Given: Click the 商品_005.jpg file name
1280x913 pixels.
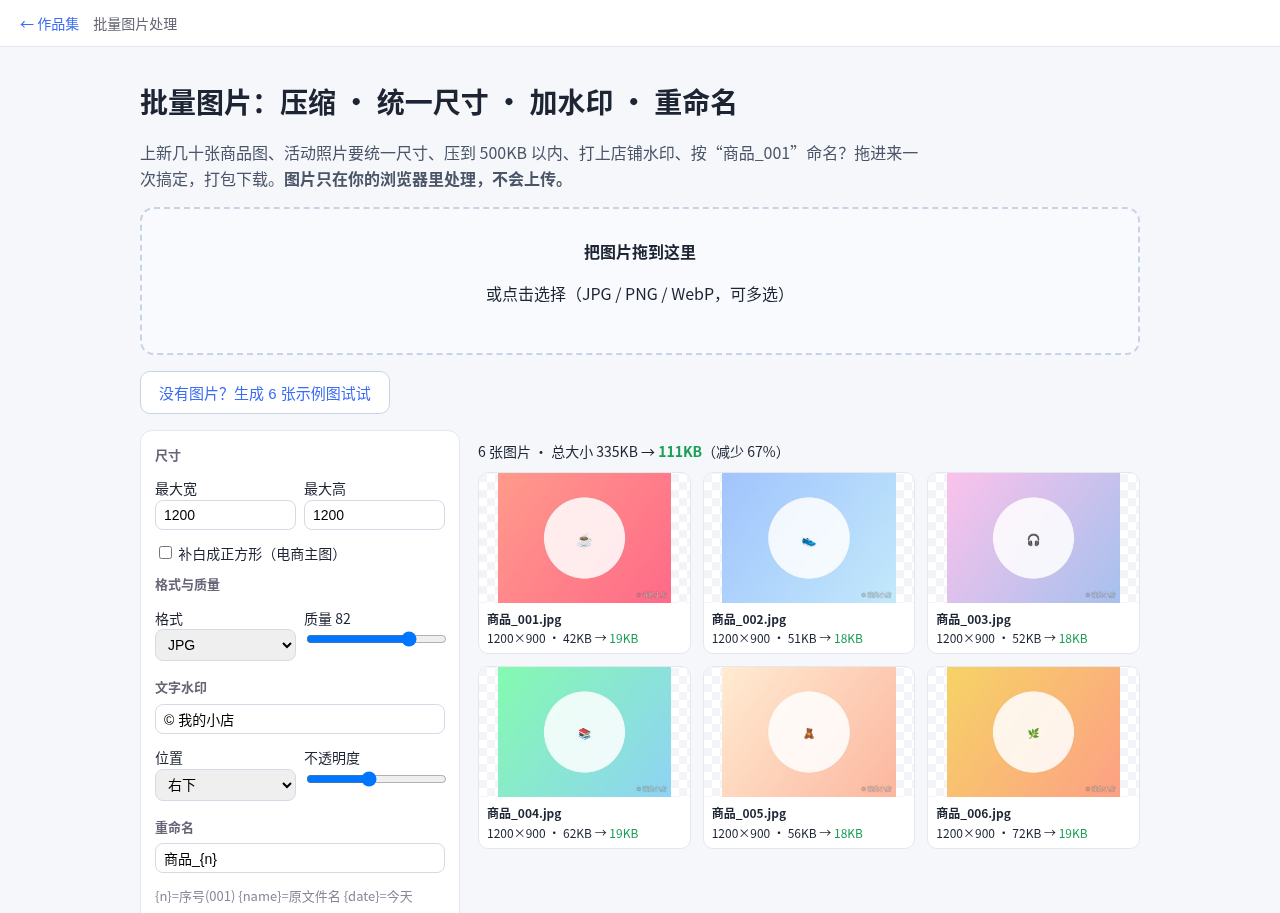Looking at the screenshot, I should pyautogui.click(x=749, y=813).
